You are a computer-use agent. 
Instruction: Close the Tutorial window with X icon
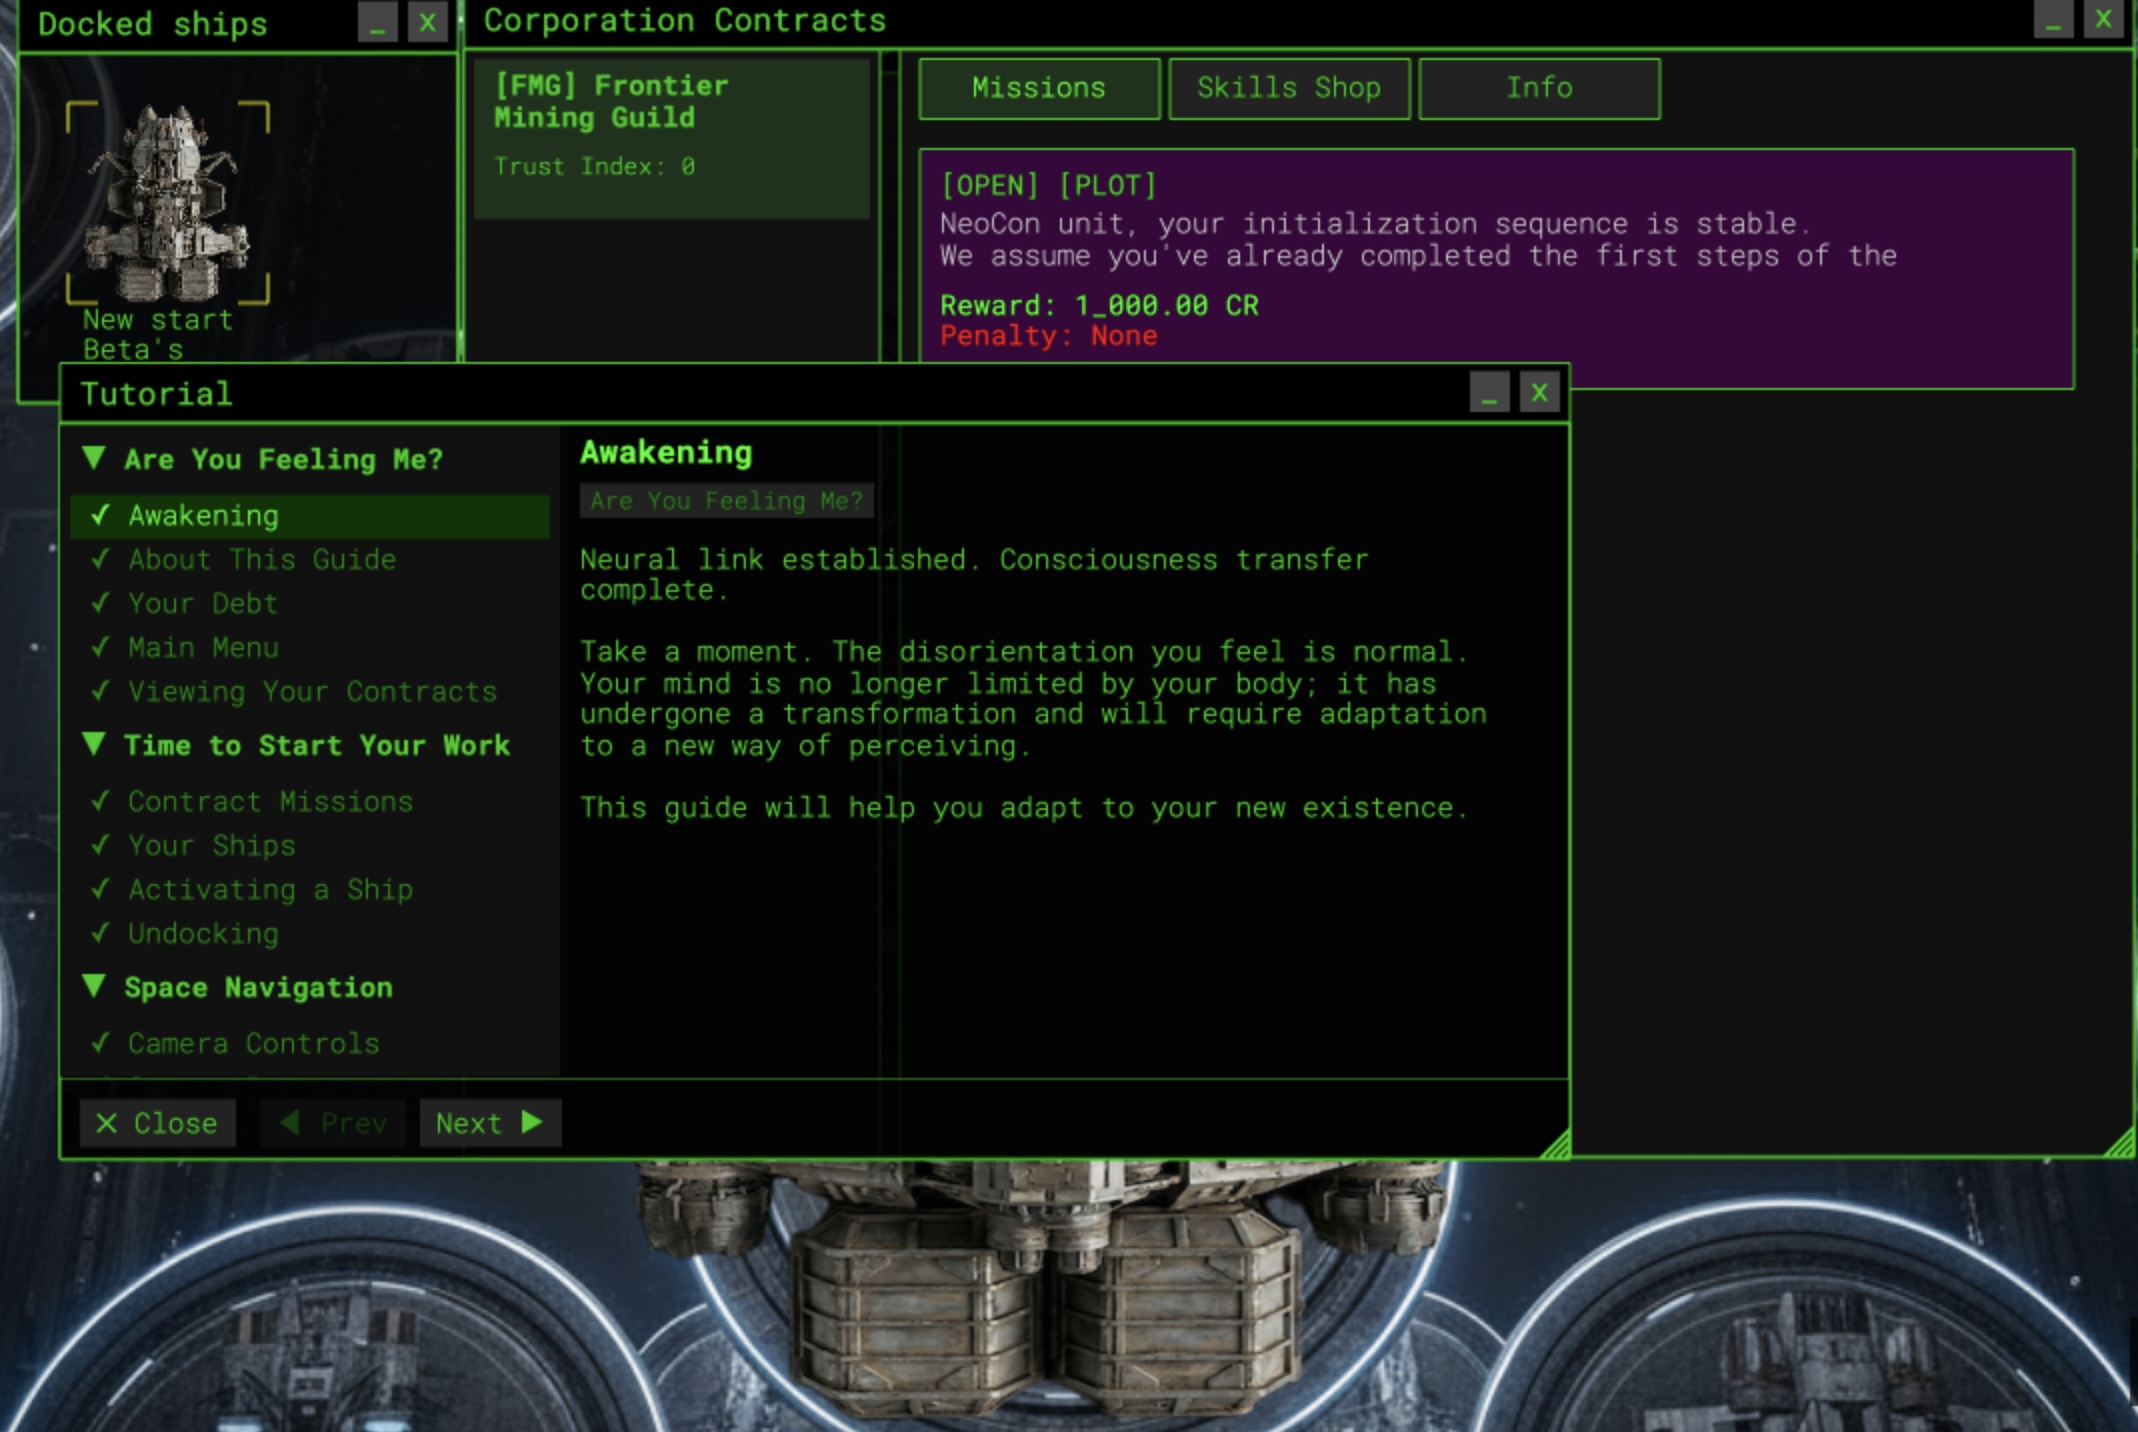click(x=1539, y=393)
